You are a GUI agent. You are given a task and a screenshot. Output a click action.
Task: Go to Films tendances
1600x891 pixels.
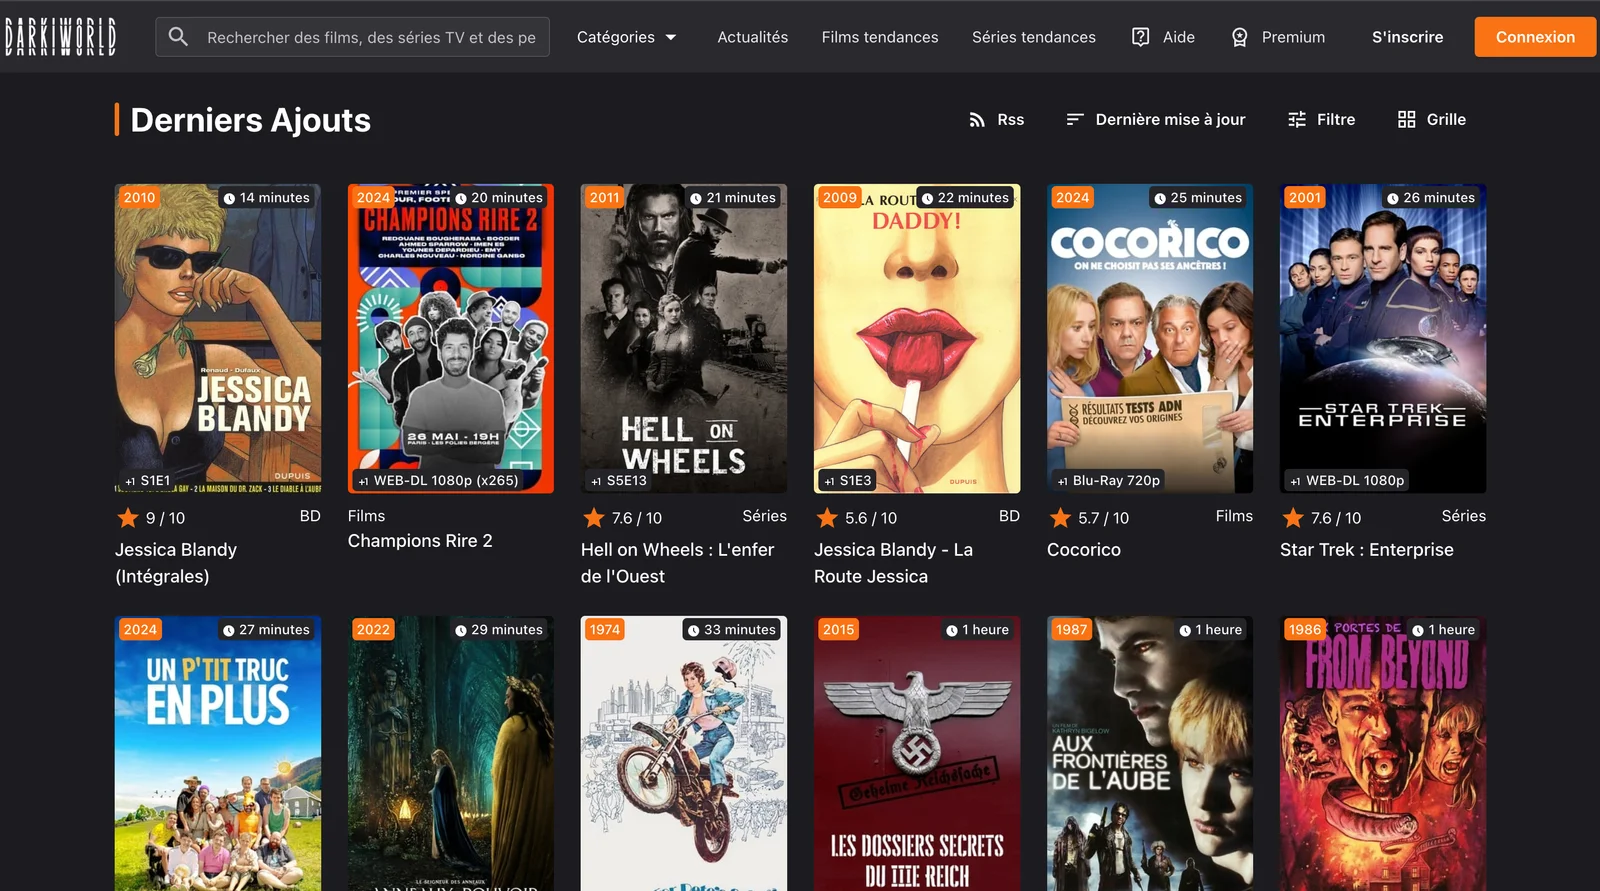pos(879,37)
